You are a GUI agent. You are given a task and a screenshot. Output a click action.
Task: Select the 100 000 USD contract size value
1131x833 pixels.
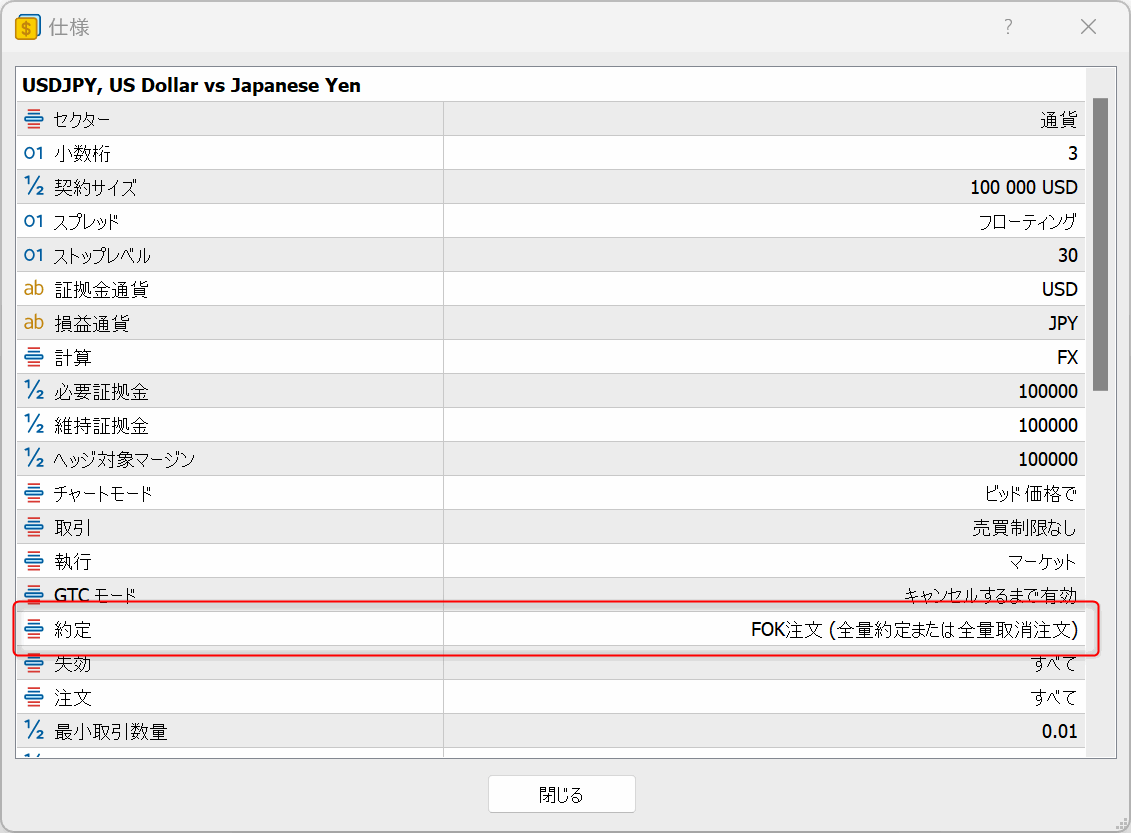(1023, 187)
